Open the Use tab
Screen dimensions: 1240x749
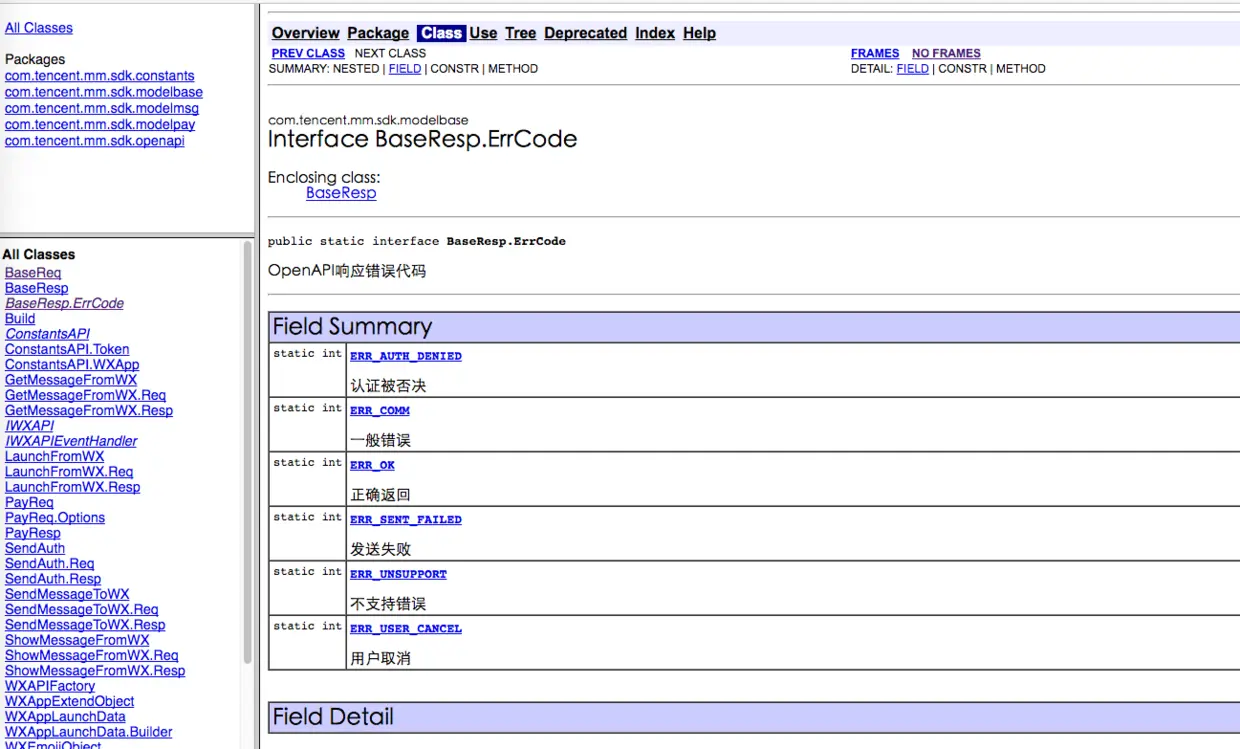click(483, 33)
